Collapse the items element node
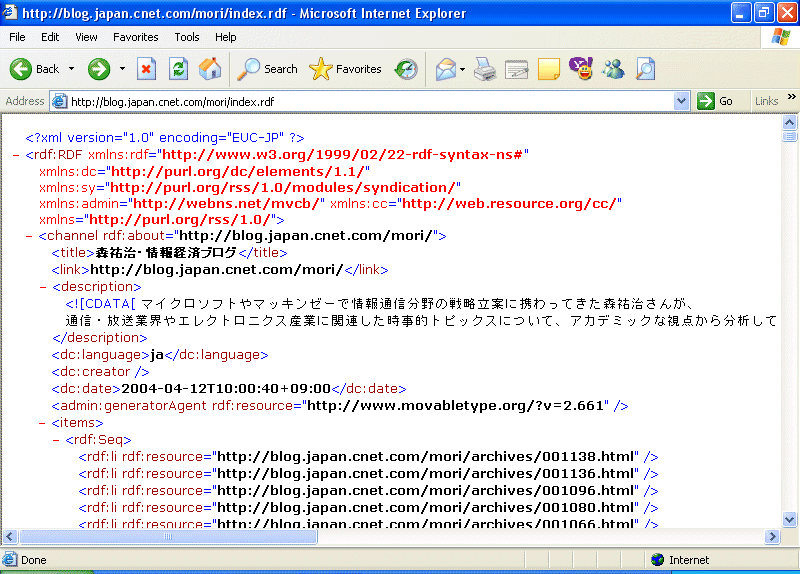 tap(43, 423)
